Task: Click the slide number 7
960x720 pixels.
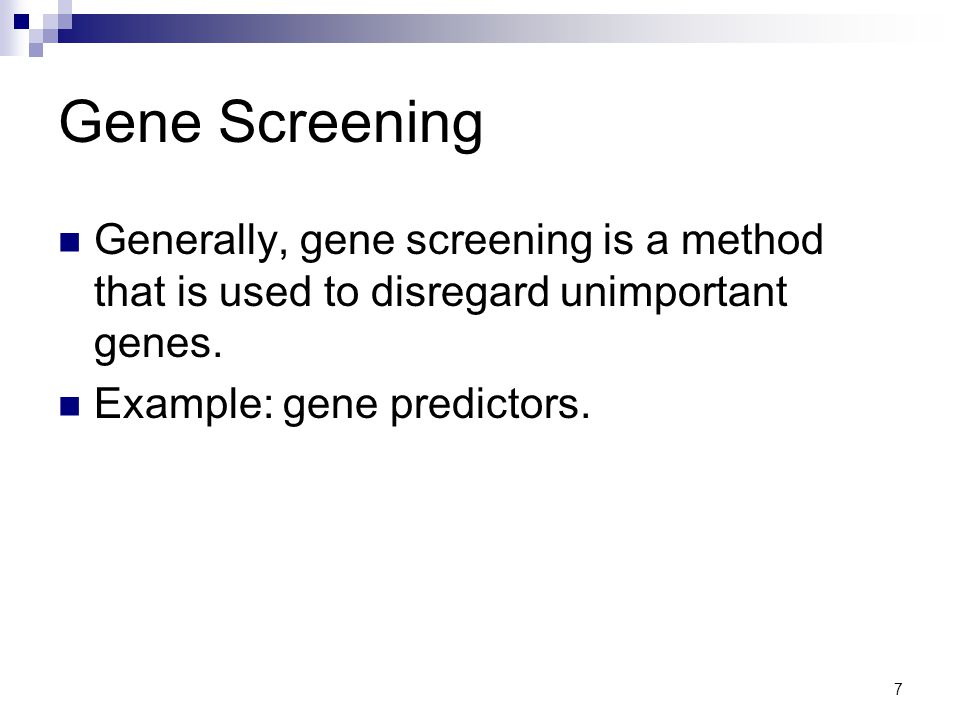Action: point(898,689)
